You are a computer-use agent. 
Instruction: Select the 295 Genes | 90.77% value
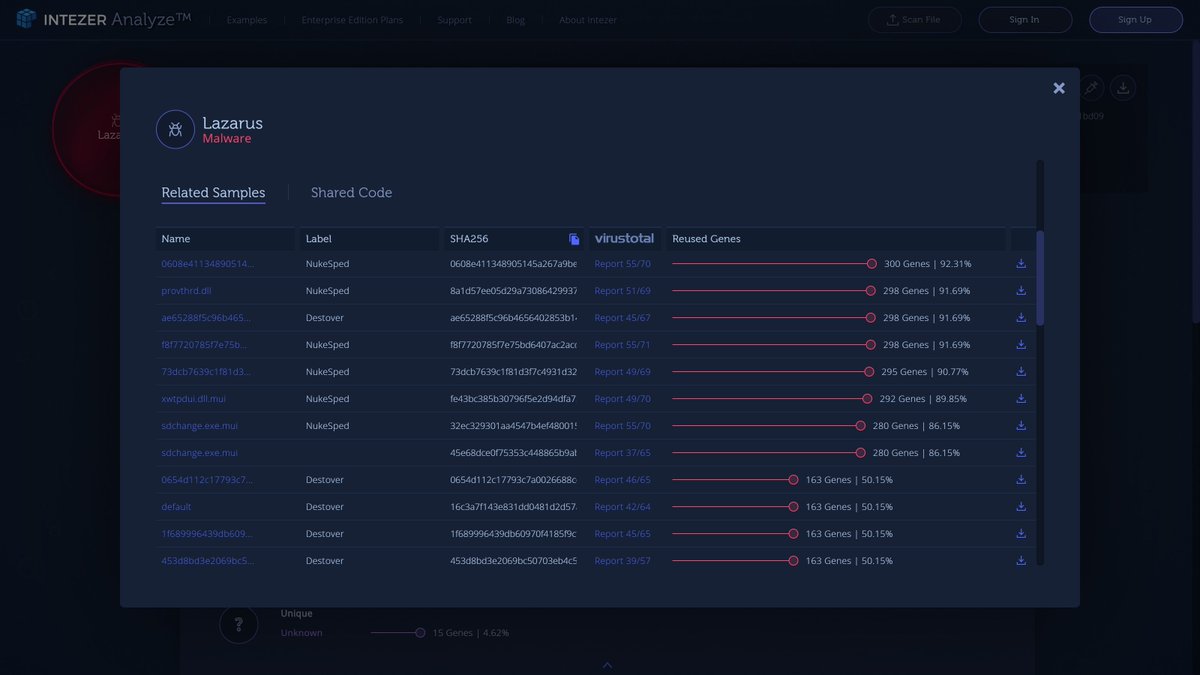click(x=925, y=372)
